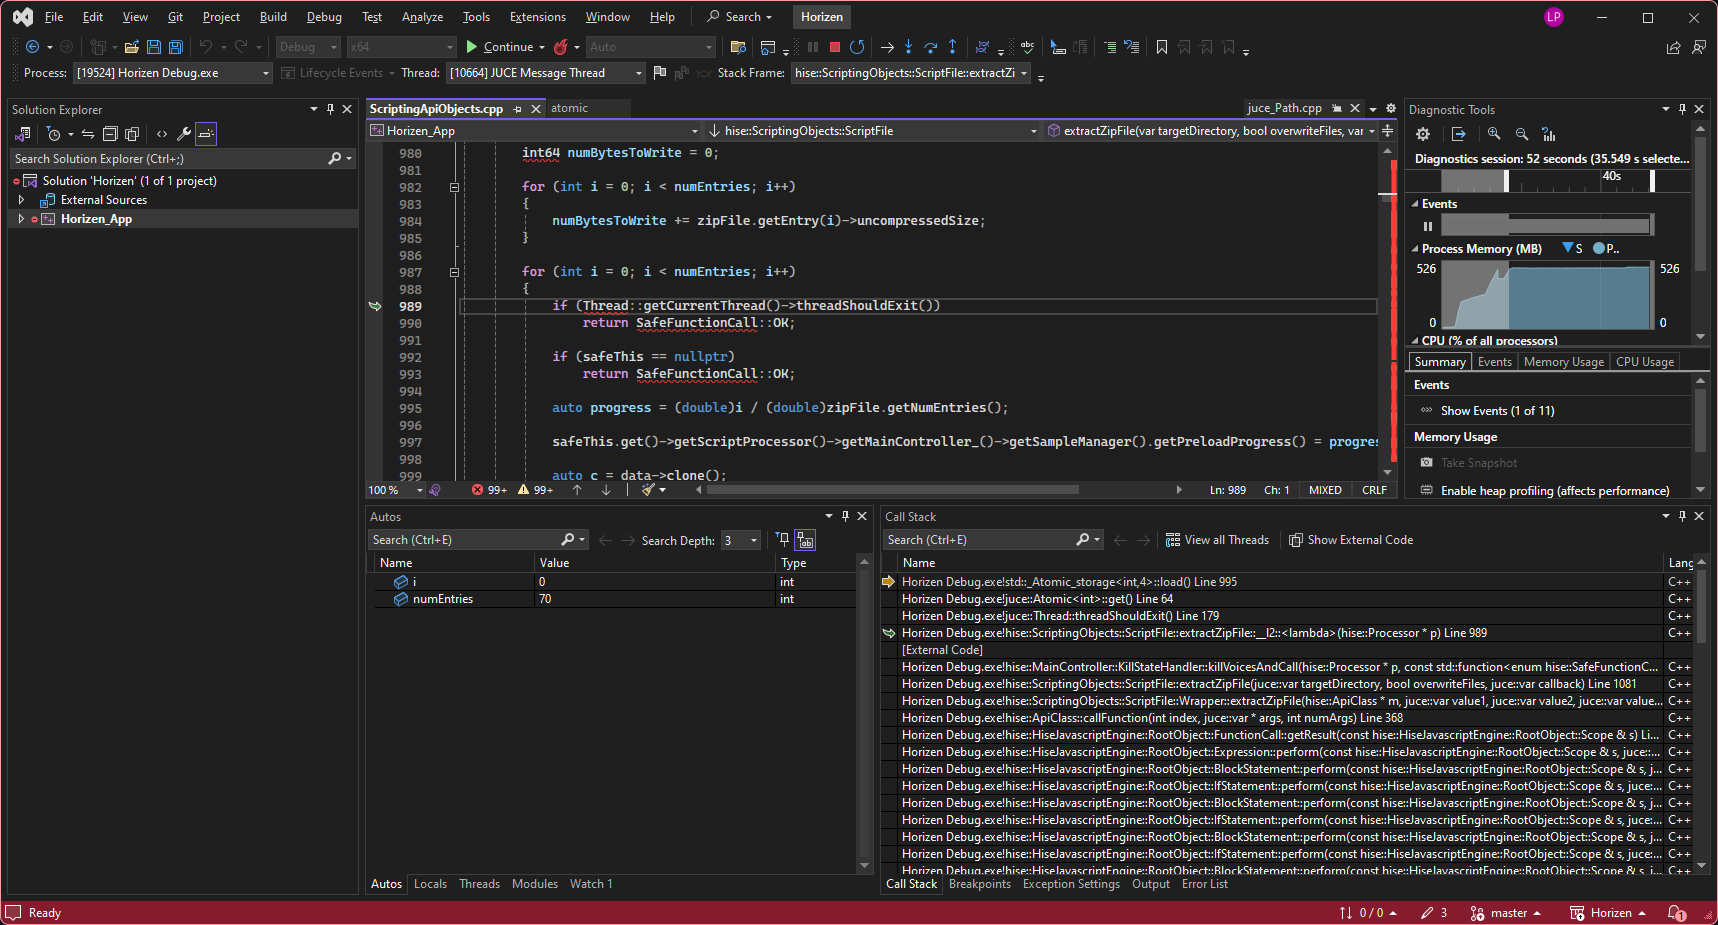1718x925 pixels.
Task: Click the Horizen repository in status bar
Action: [1607, 913]
